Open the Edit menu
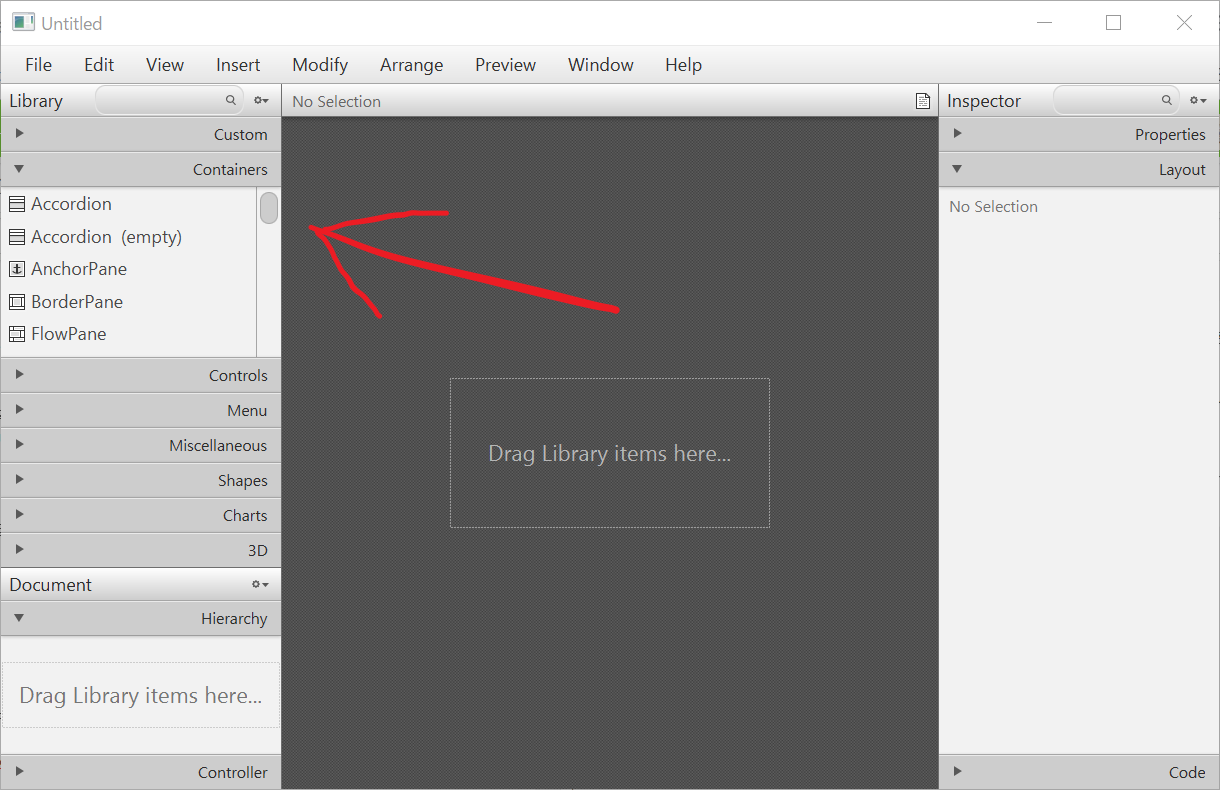The width and height of the screenshot is (1220, 790). pos(99,65)
